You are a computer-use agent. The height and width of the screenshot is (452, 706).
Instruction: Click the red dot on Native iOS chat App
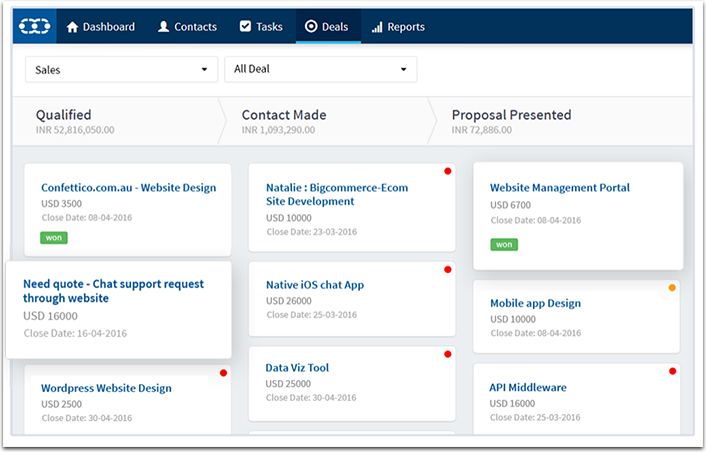(448, 270)
